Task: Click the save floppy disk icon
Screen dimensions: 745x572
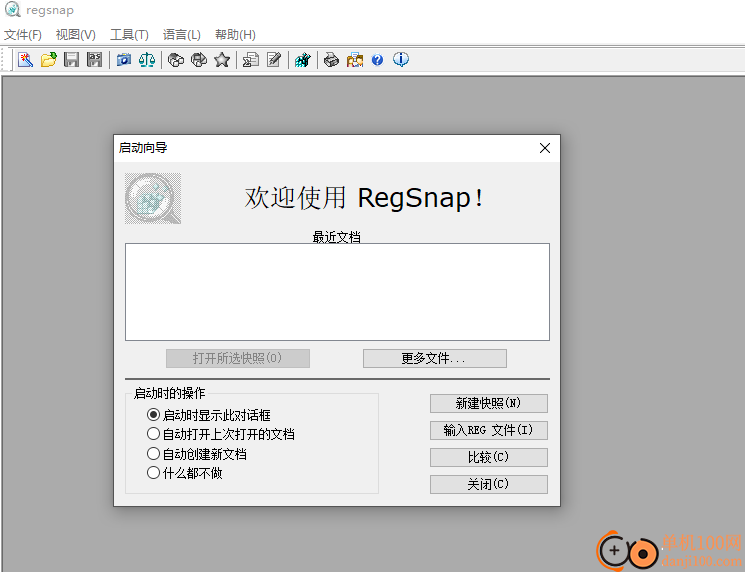Action: coord(71,60)
